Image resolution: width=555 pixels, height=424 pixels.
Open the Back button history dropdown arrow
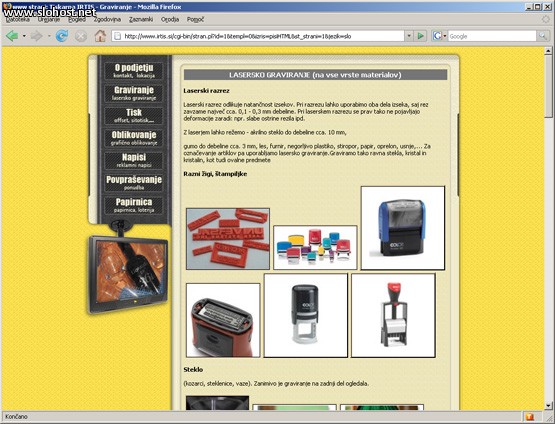(x=24, y=36)
